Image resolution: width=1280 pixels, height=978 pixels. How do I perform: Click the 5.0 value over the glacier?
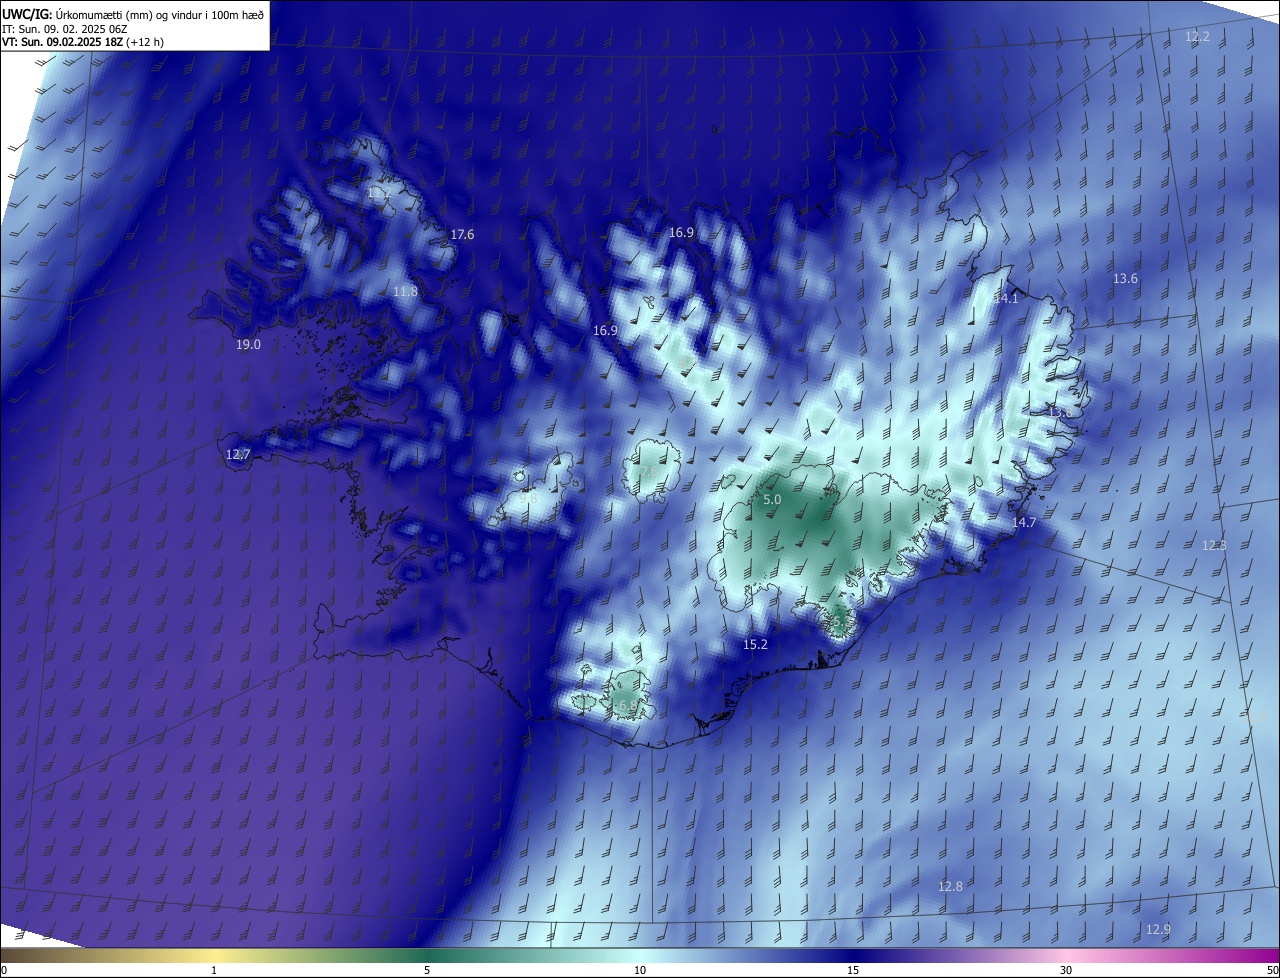[772, 499]
